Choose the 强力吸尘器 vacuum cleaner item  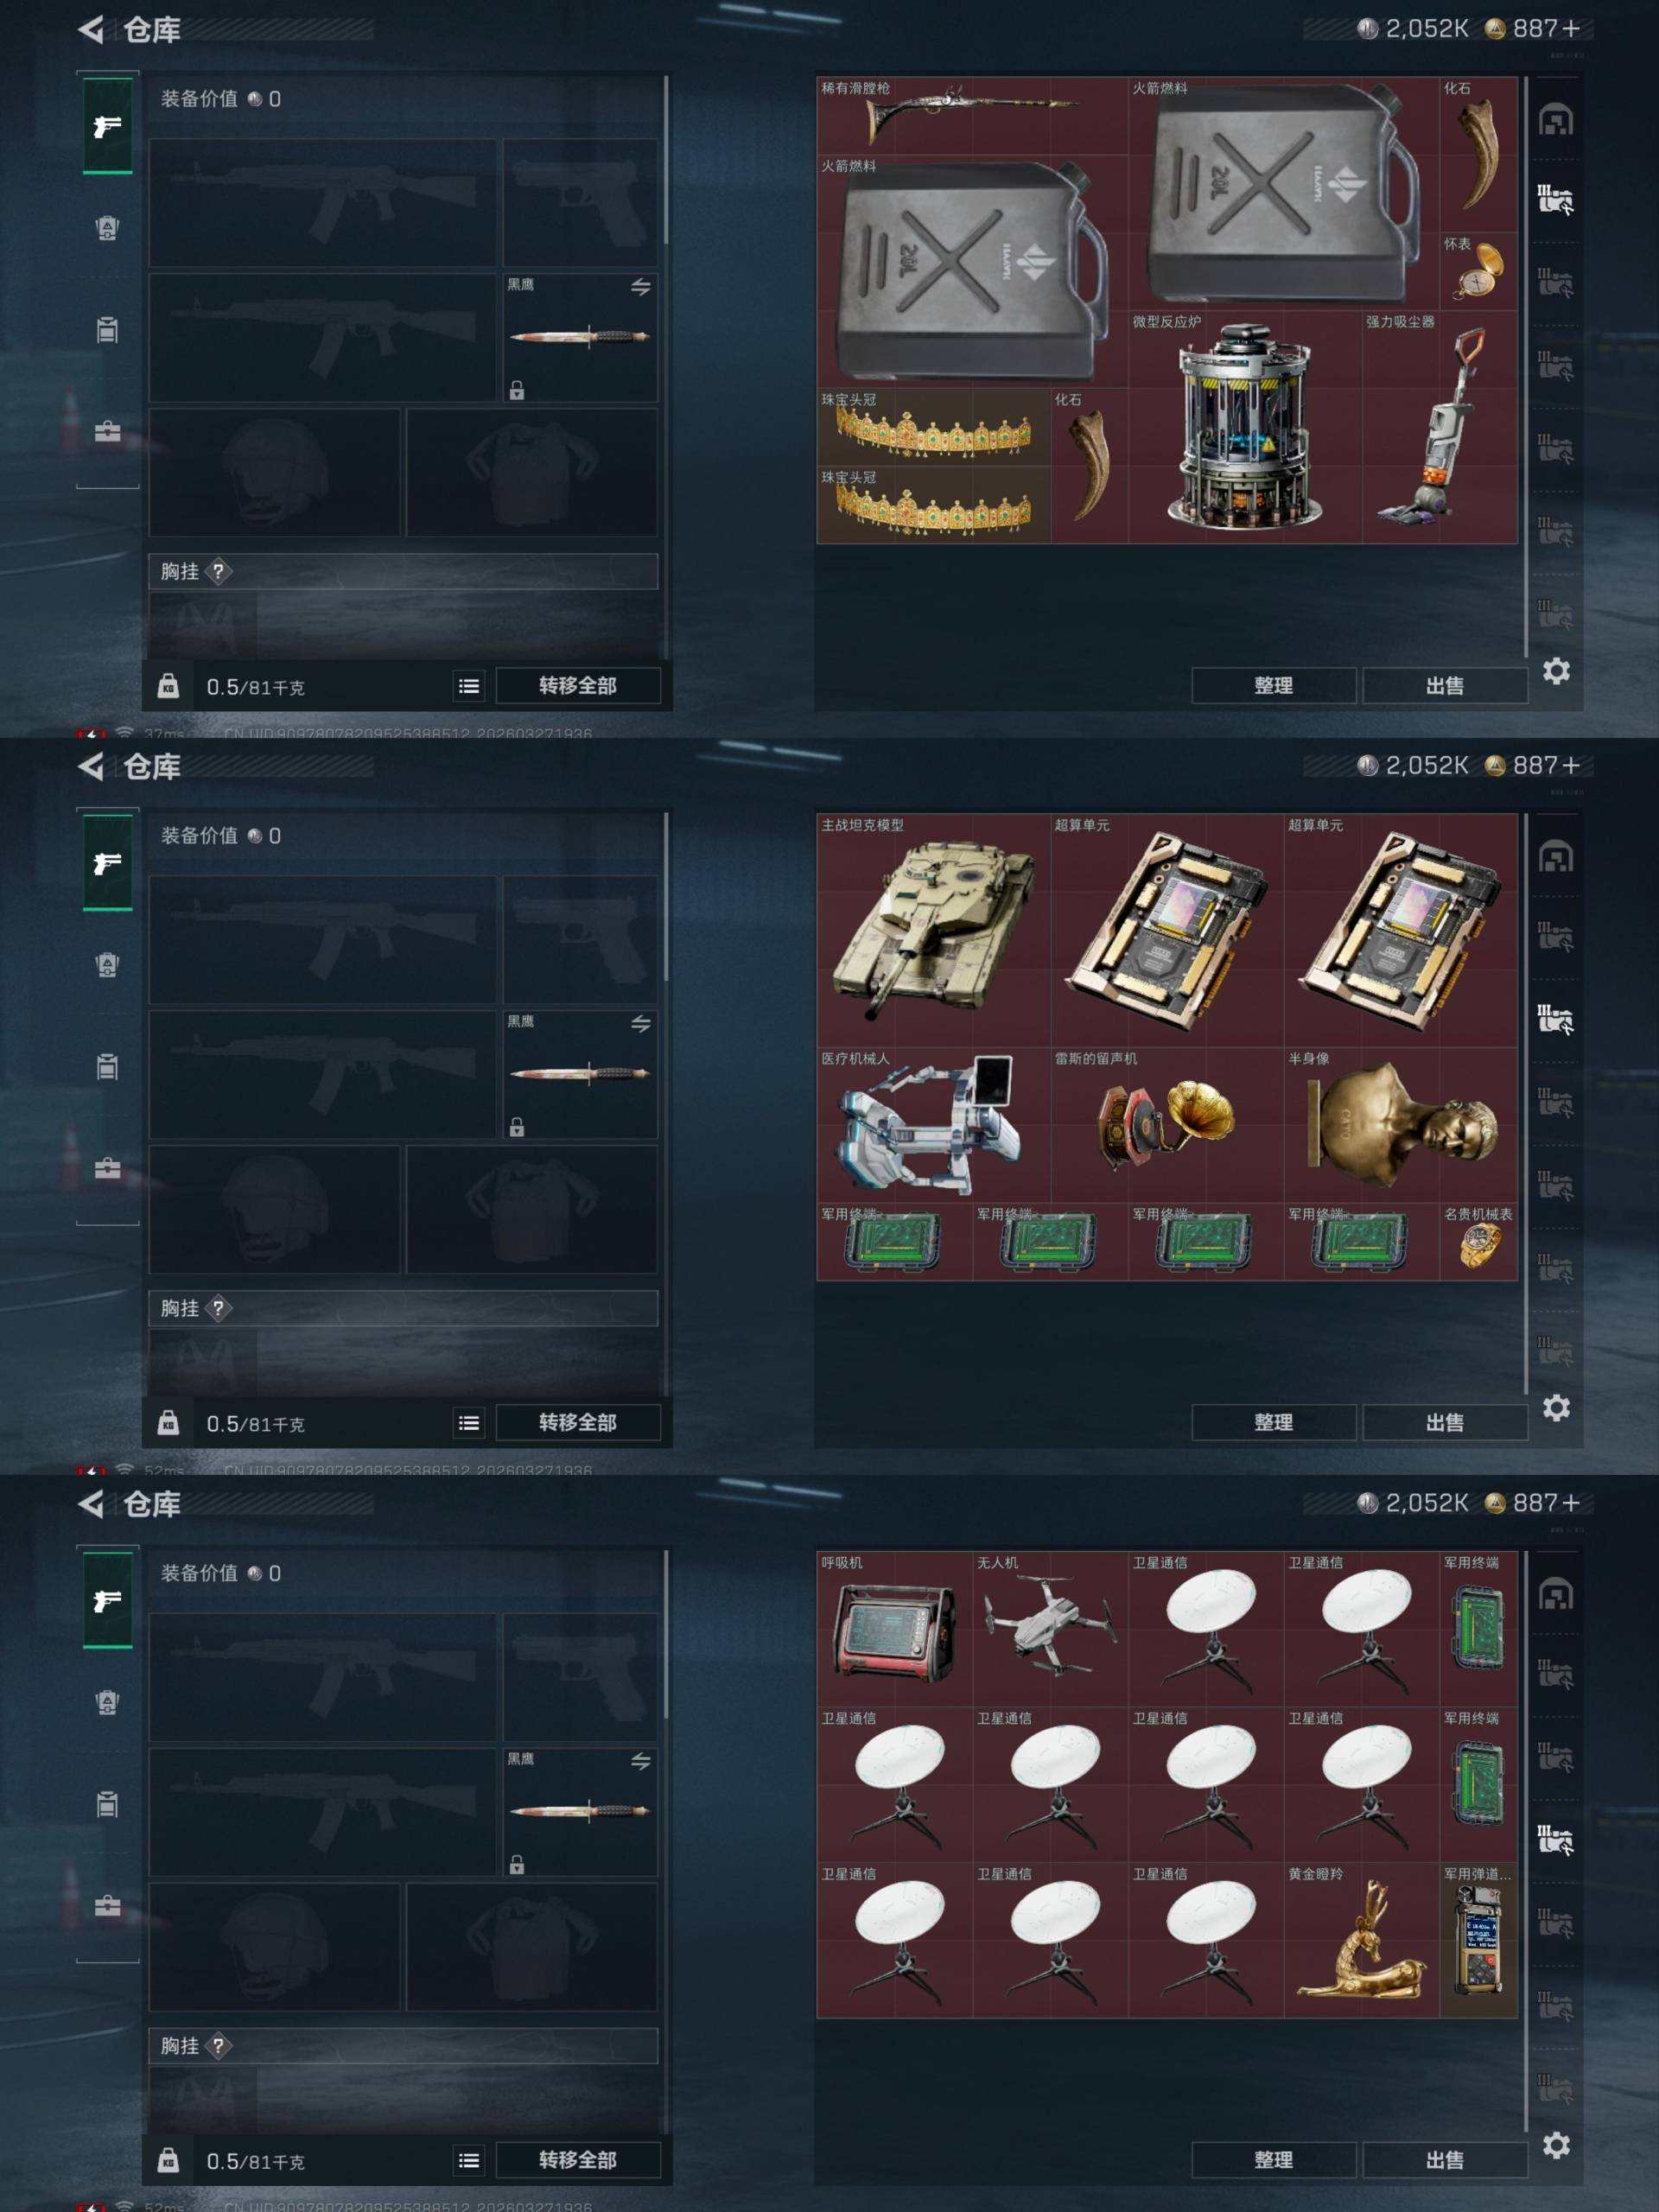[1439, 427]
